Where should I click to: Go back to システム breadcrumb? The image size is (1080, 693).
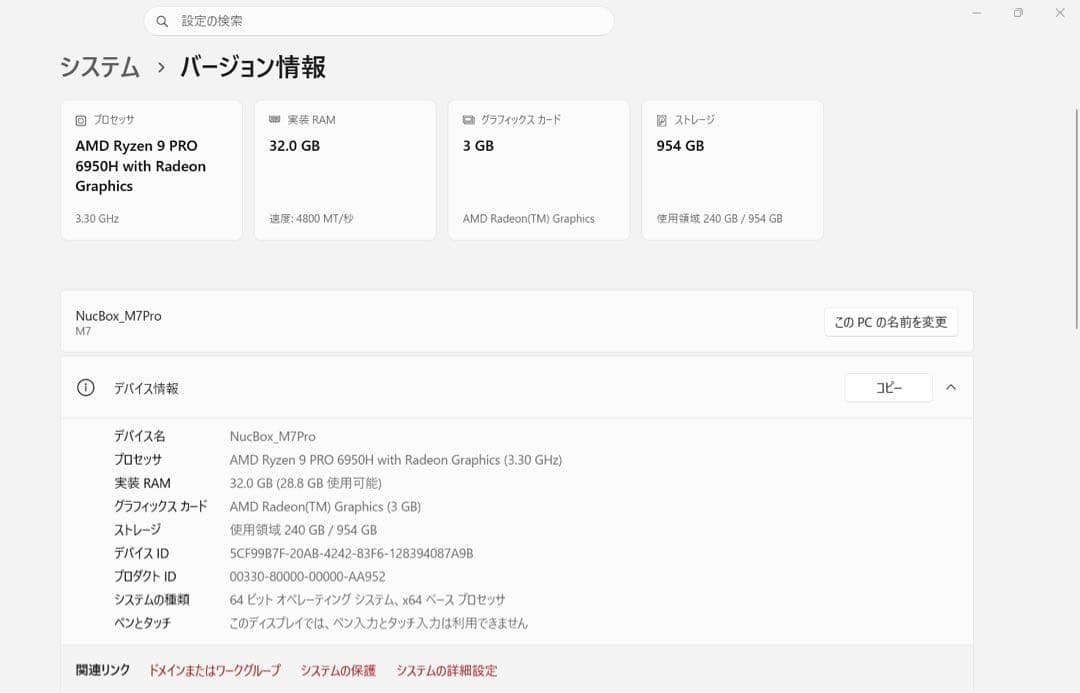pos(100,68)
